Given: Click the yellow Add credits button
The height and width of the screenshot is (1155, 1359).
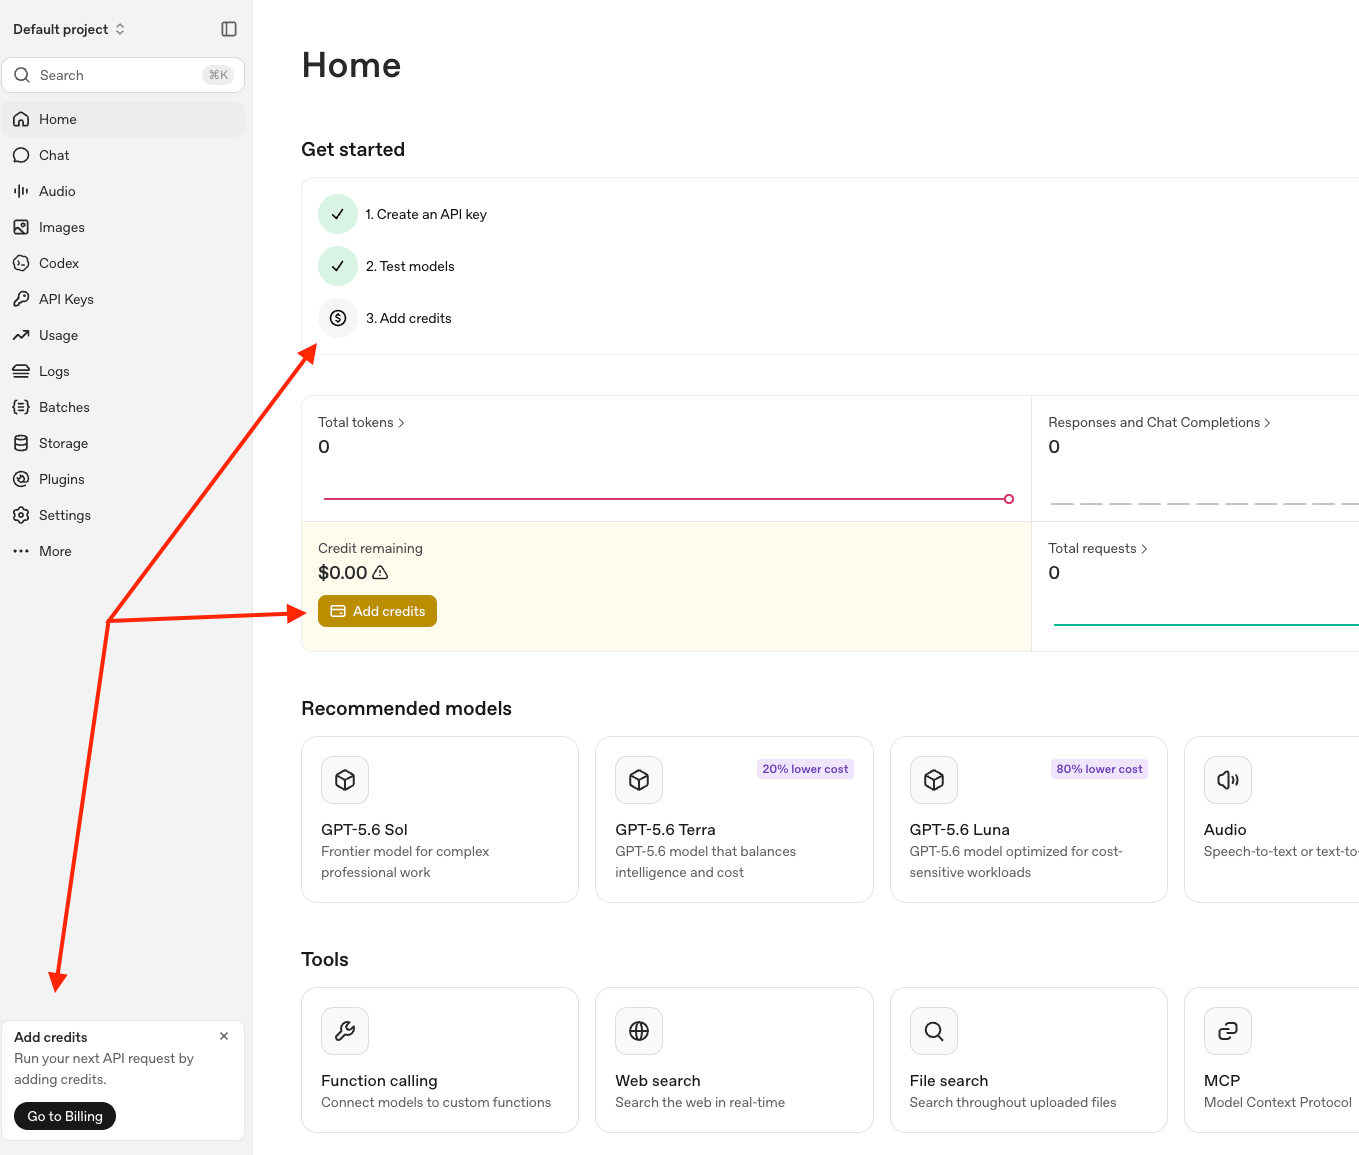Looking at the screenshot, I should click(377, 611).
